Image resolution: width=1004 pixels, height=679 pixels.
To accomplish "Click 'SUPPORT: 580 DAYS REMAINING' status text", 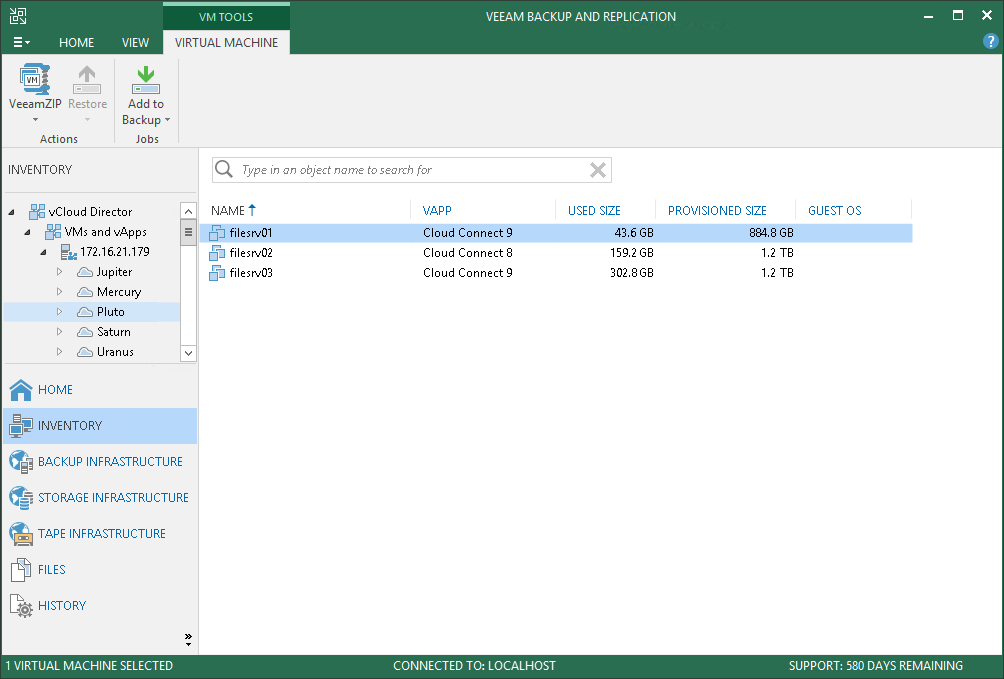I will (875, 666).
